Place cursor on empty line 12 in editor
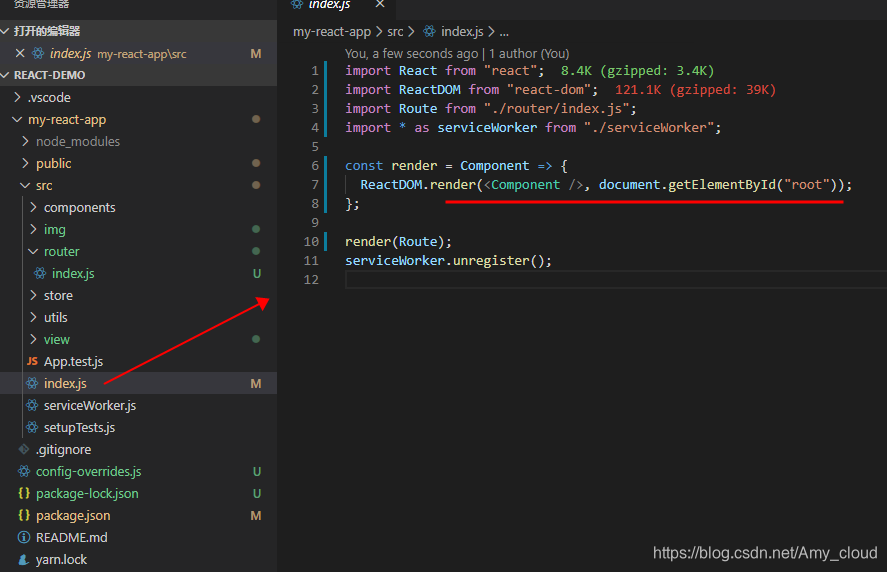 [615, 279]
